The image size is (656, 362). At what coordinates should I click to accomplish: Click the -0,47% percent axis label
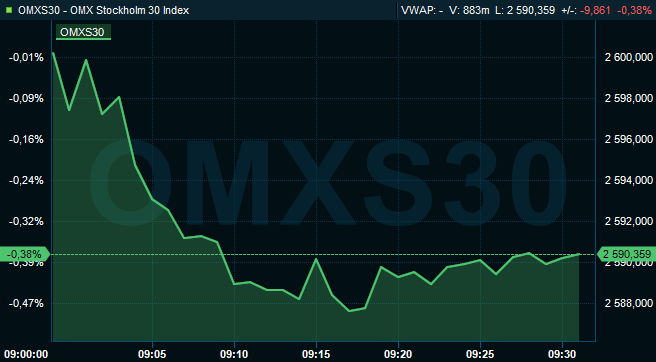26,303
